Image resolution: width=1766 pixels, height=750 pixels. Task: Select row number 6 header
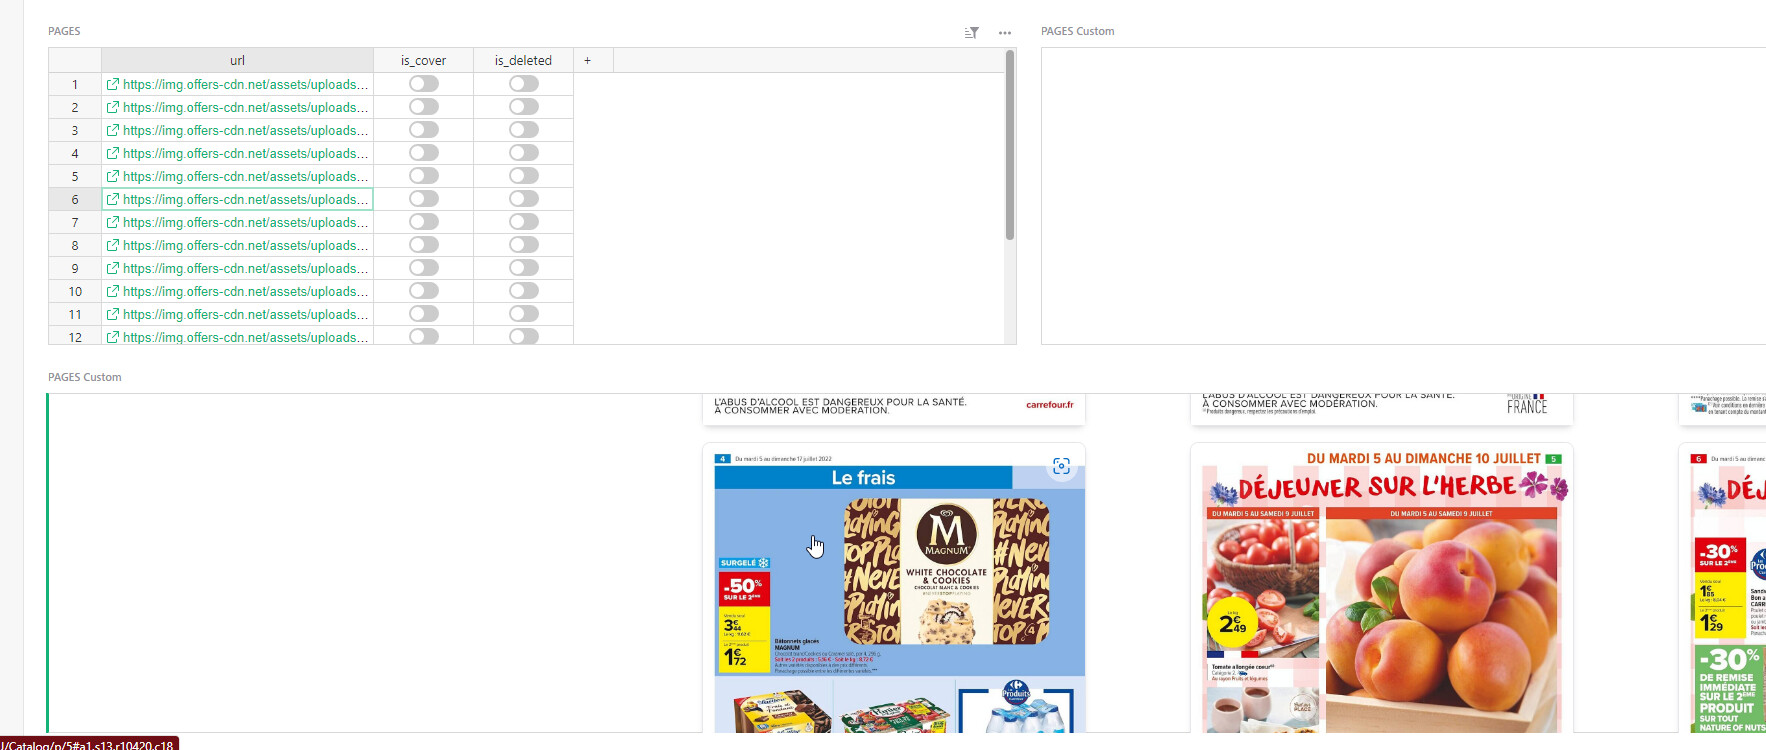75,200
